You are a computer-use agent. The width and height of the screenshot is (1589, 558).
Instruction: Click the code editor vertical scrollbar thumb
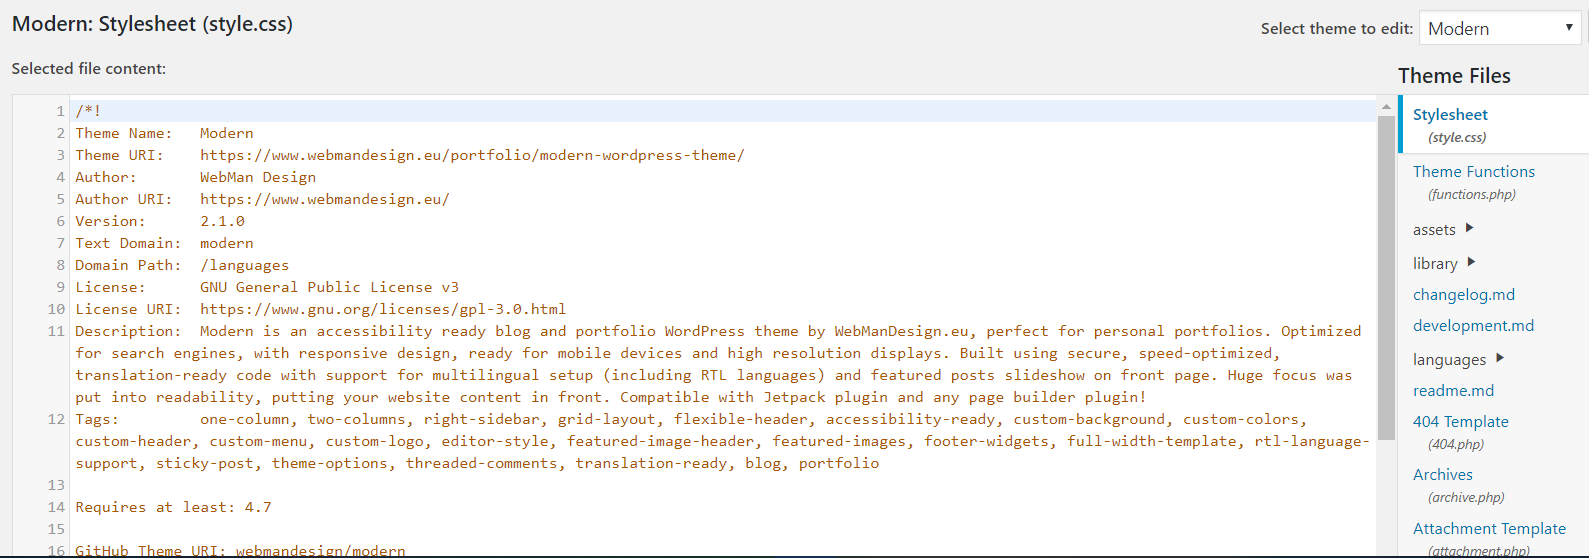1386,278
